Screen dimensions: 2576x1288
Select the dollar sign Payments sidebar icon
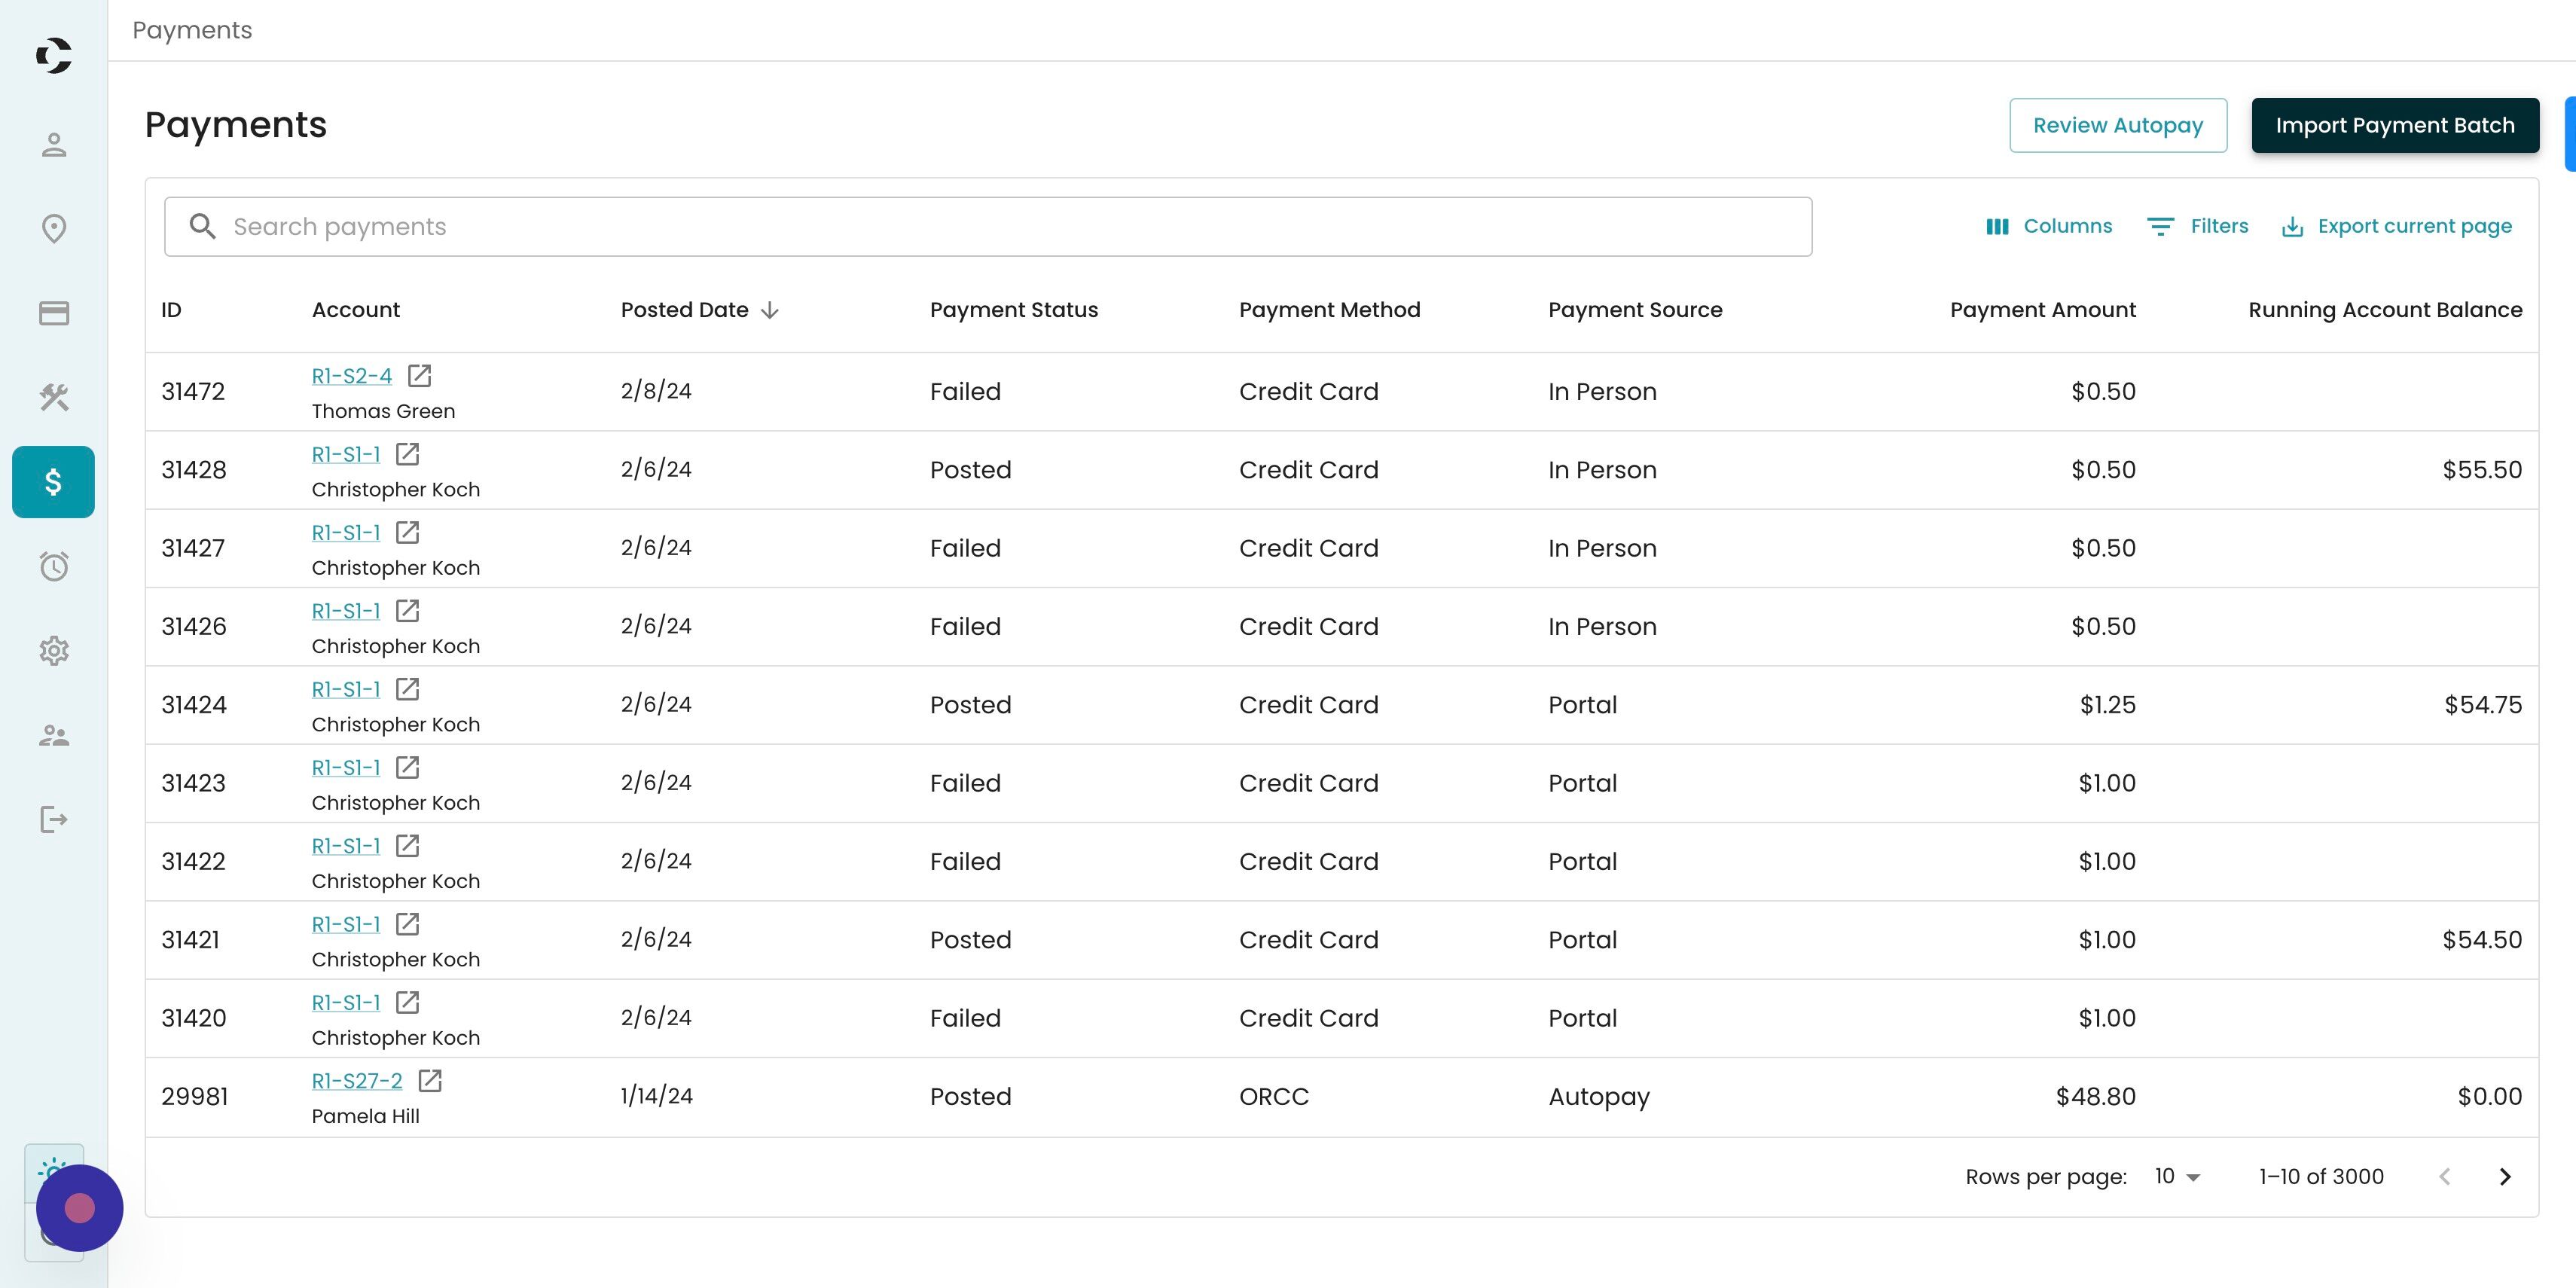pos(54,482)
